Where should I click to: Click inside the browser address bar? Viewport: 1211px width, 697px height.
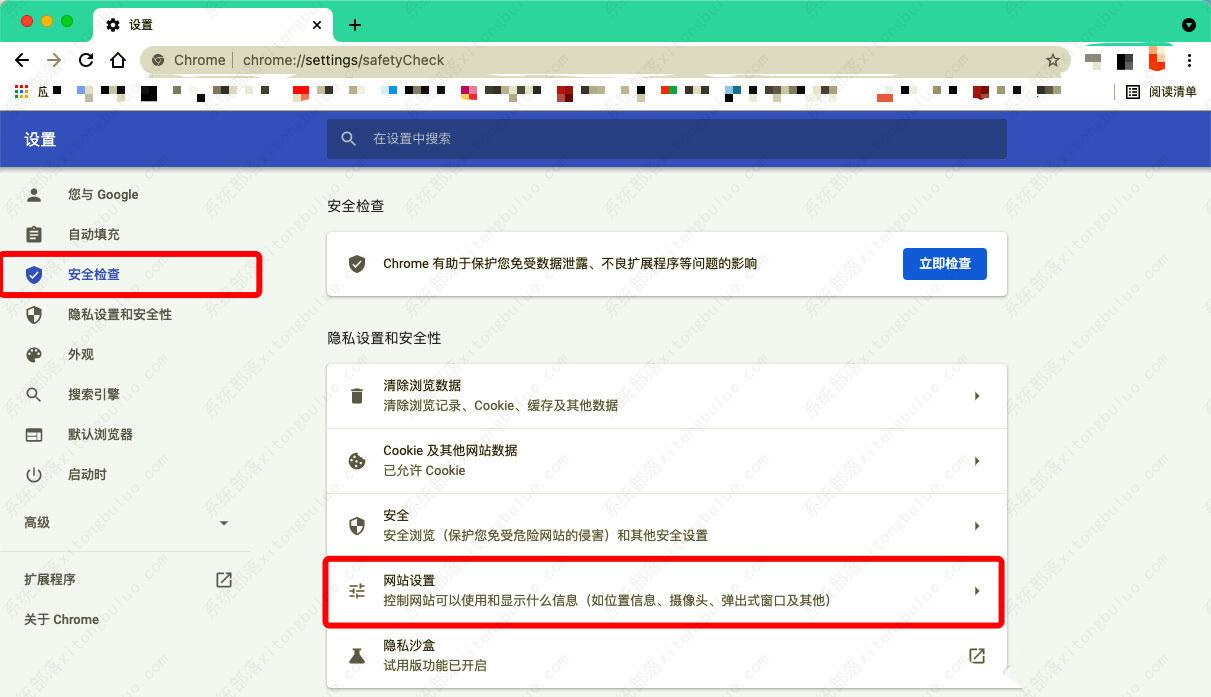pyautogui.click(x=500, y=60)
